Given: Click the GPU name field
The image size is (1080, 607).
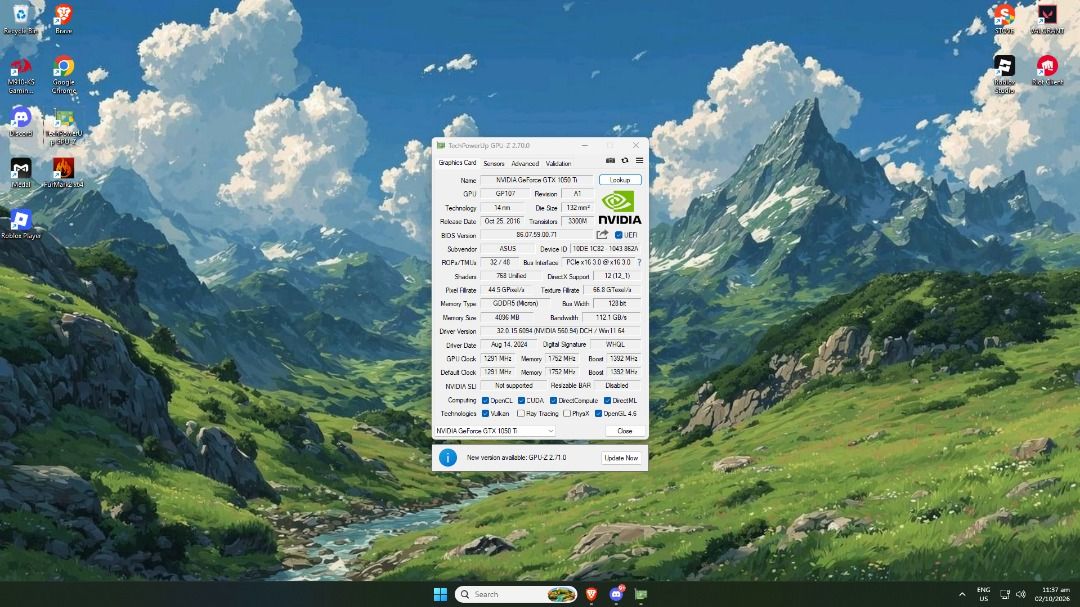Looking at the screenshot, I should [537, 180].
